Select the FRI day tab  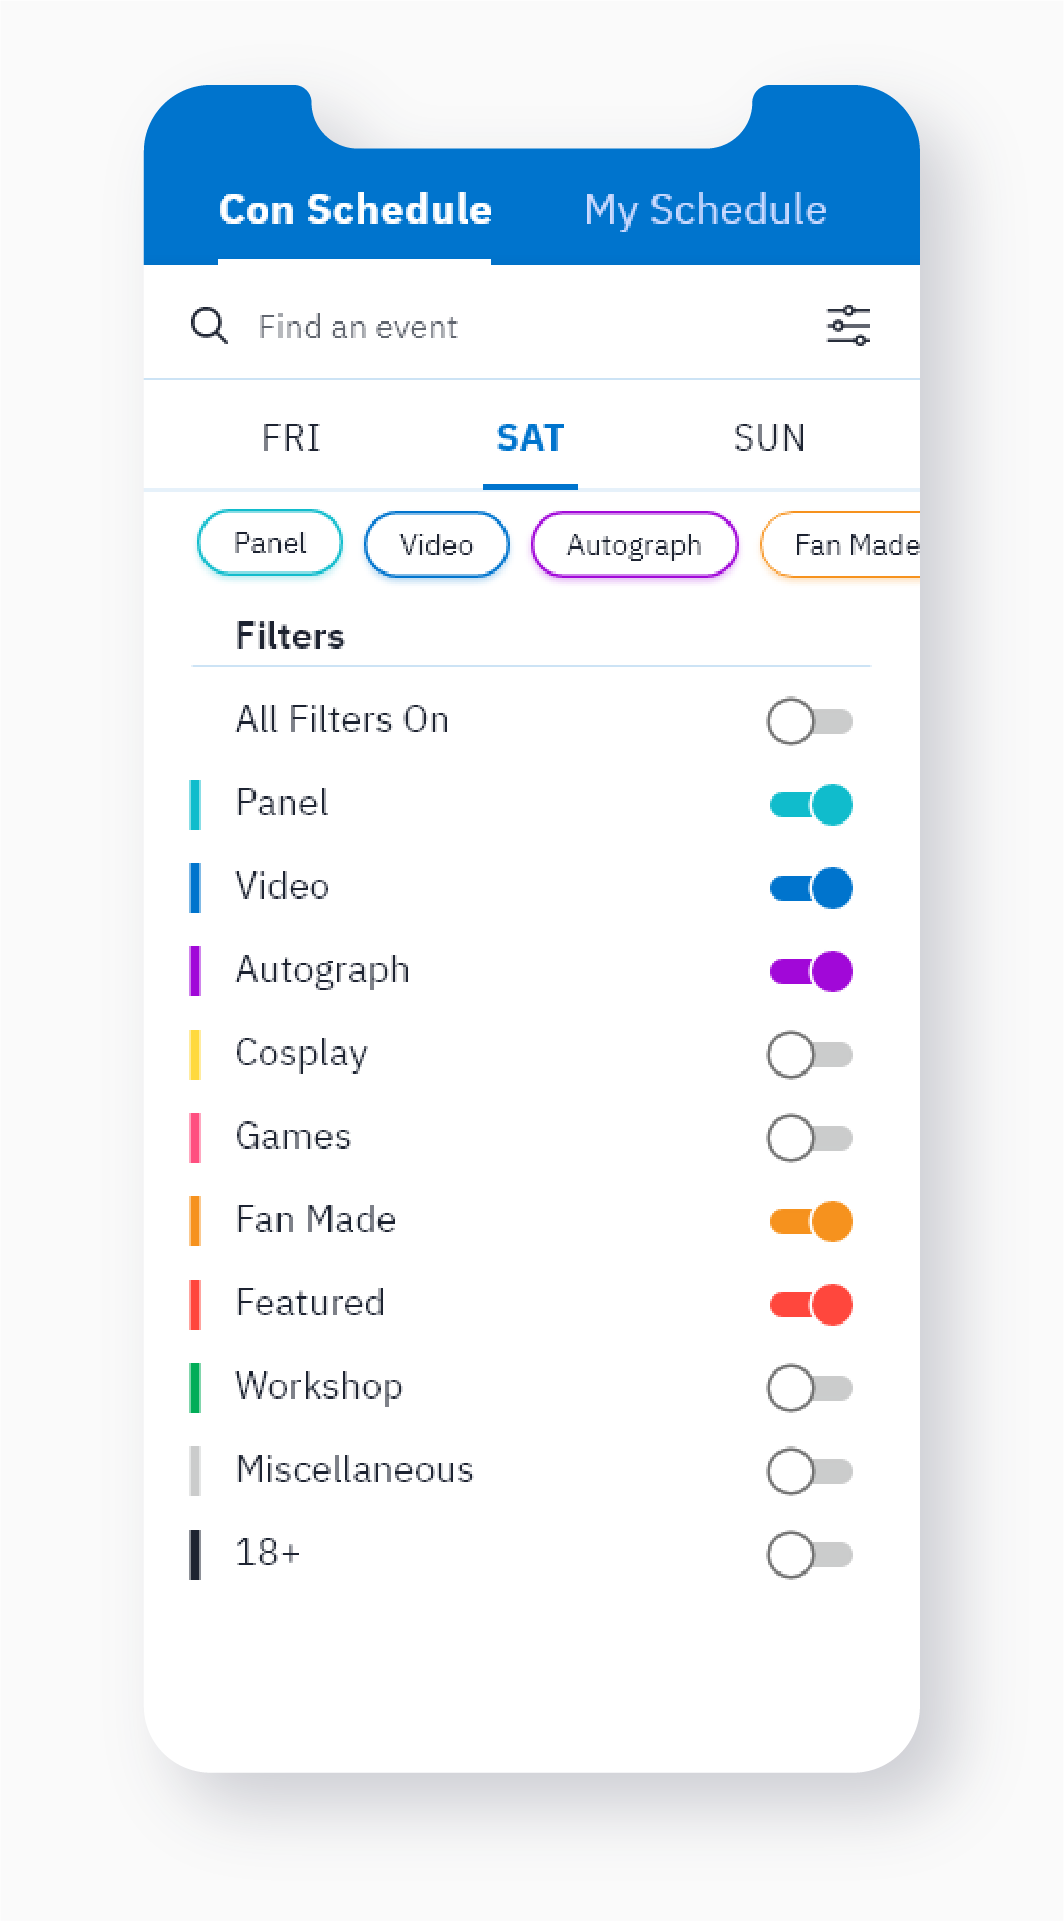[x=291, y=438]
